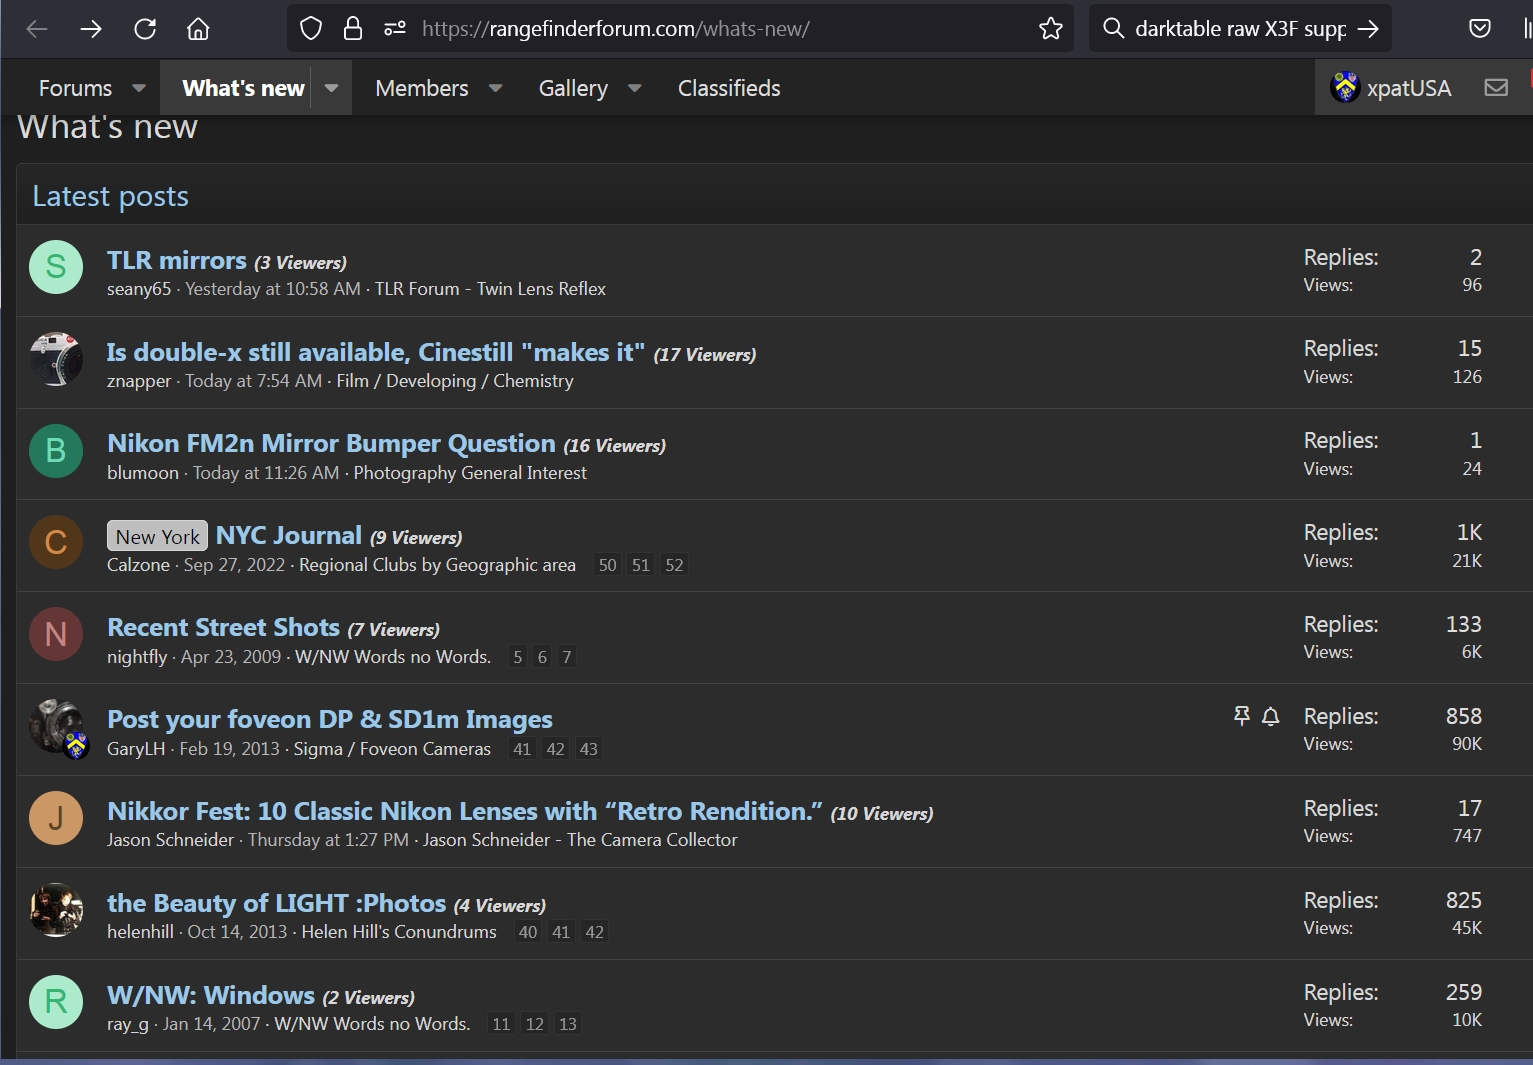Go to browser home page
Viewport: 1533px width, 1065px height.
[x=198, y=29]
